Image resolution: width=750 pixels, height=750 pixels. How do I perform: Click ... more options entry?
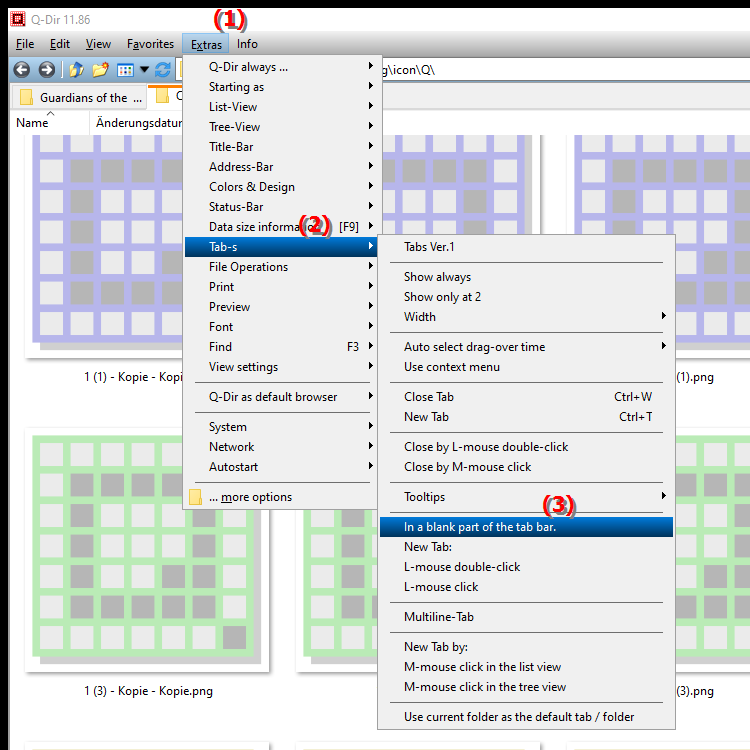coord(281,497)
